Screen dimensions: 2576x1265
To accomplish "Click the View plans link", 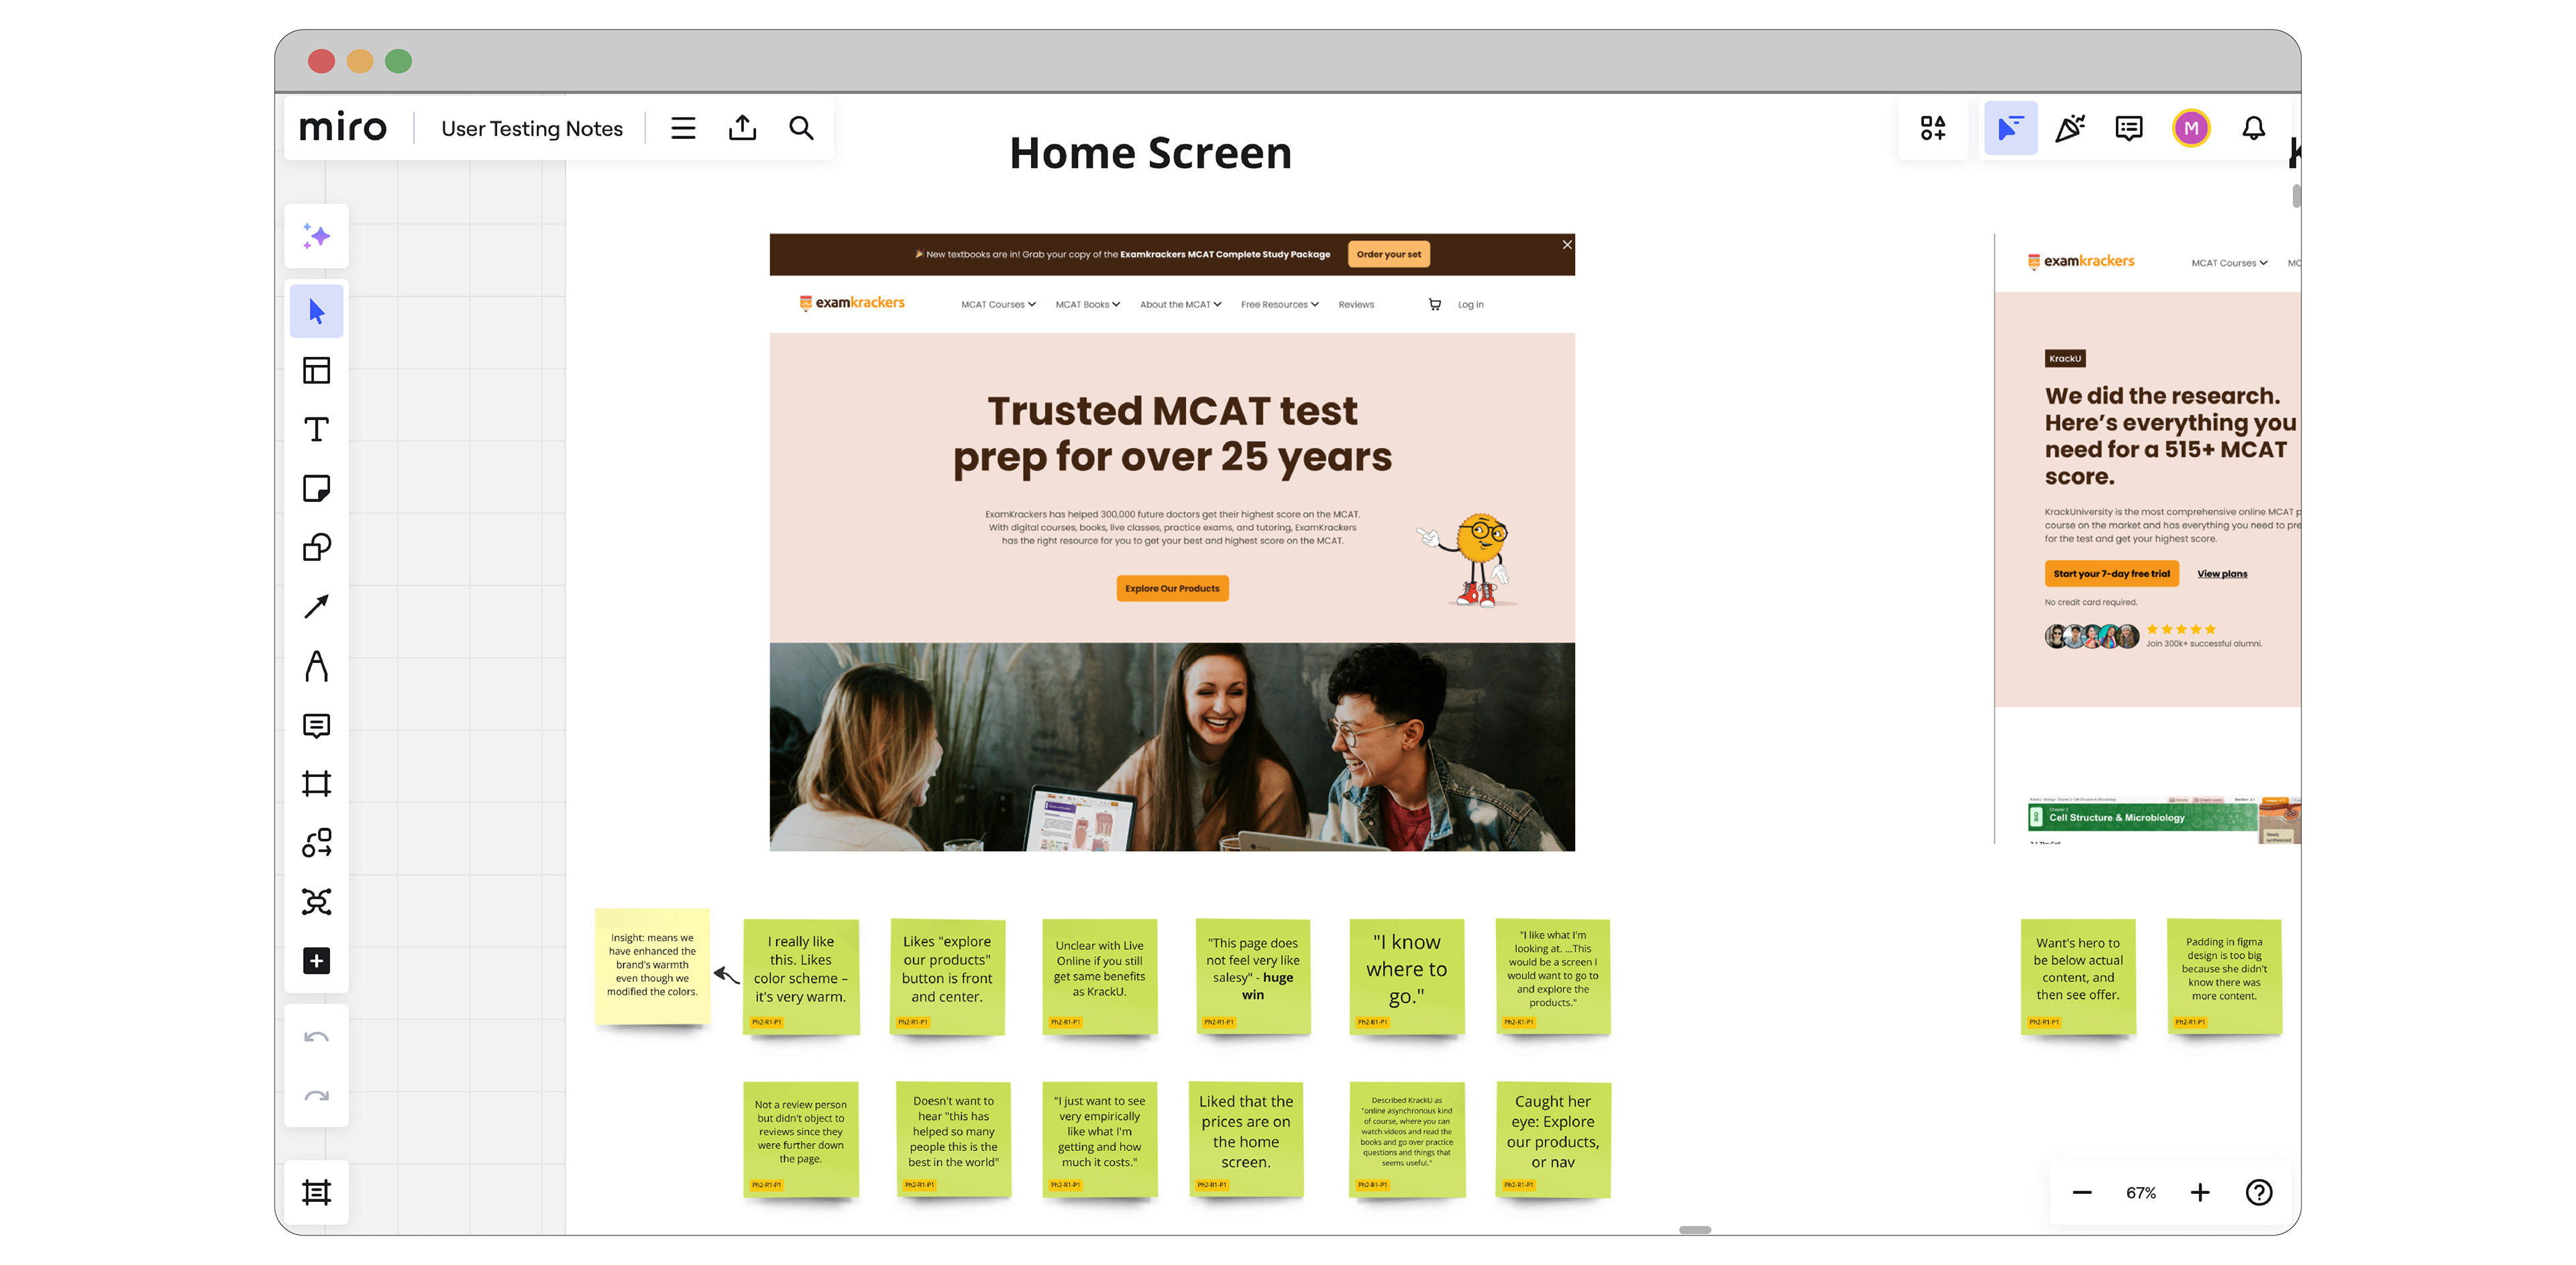I will pyautogui.click(x=2221, y=573).
